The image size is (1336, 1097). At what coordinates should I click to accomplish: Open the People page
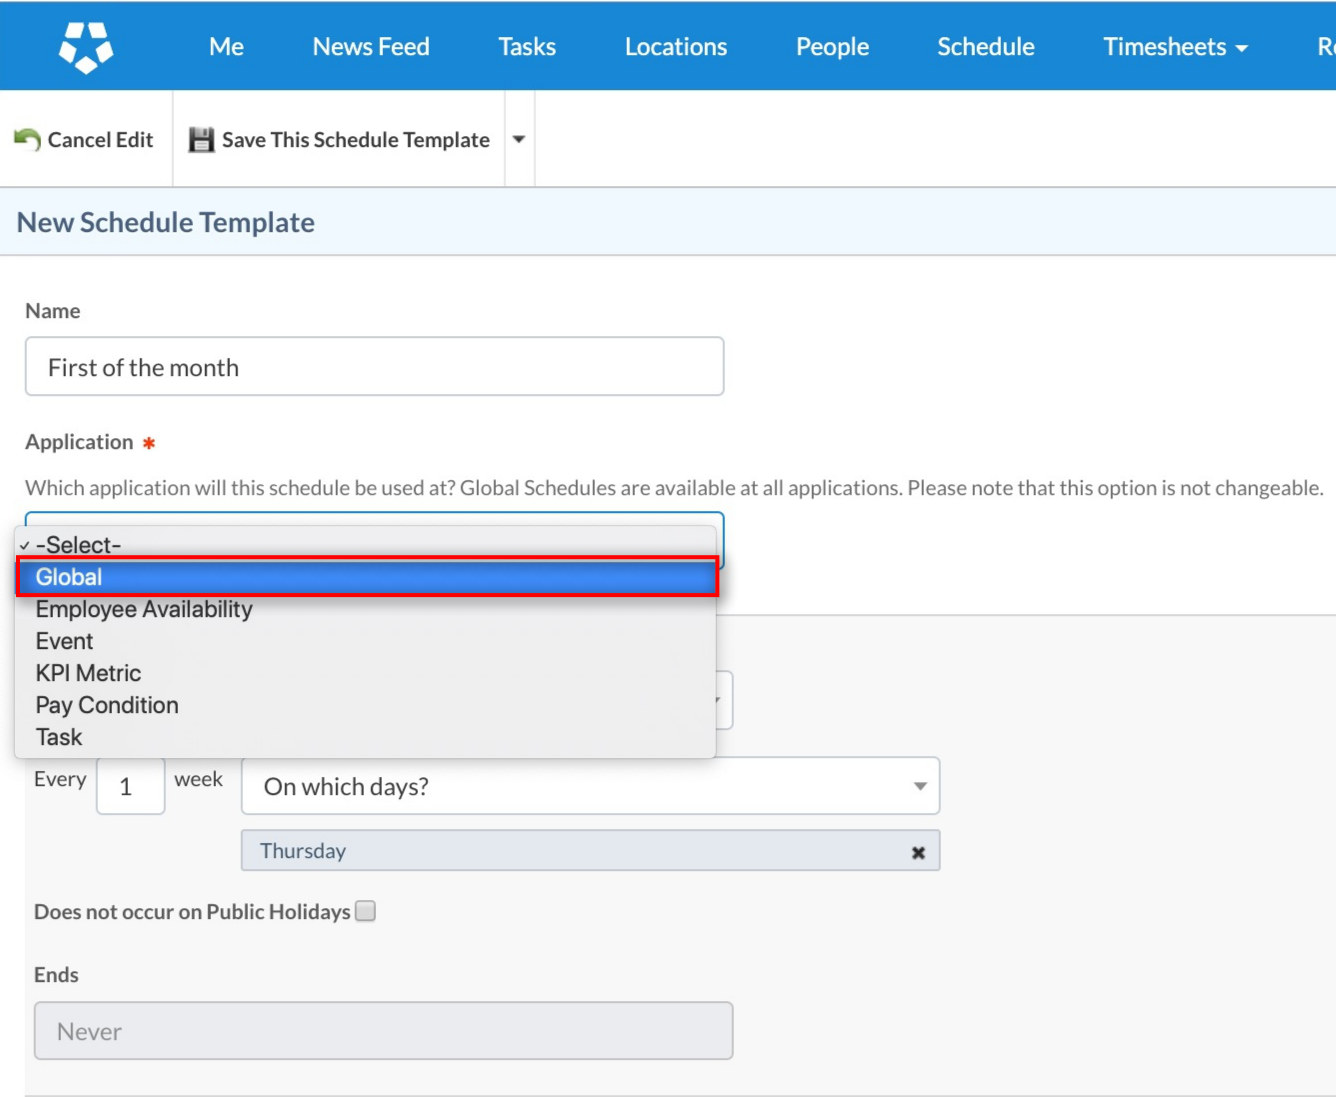832,47
